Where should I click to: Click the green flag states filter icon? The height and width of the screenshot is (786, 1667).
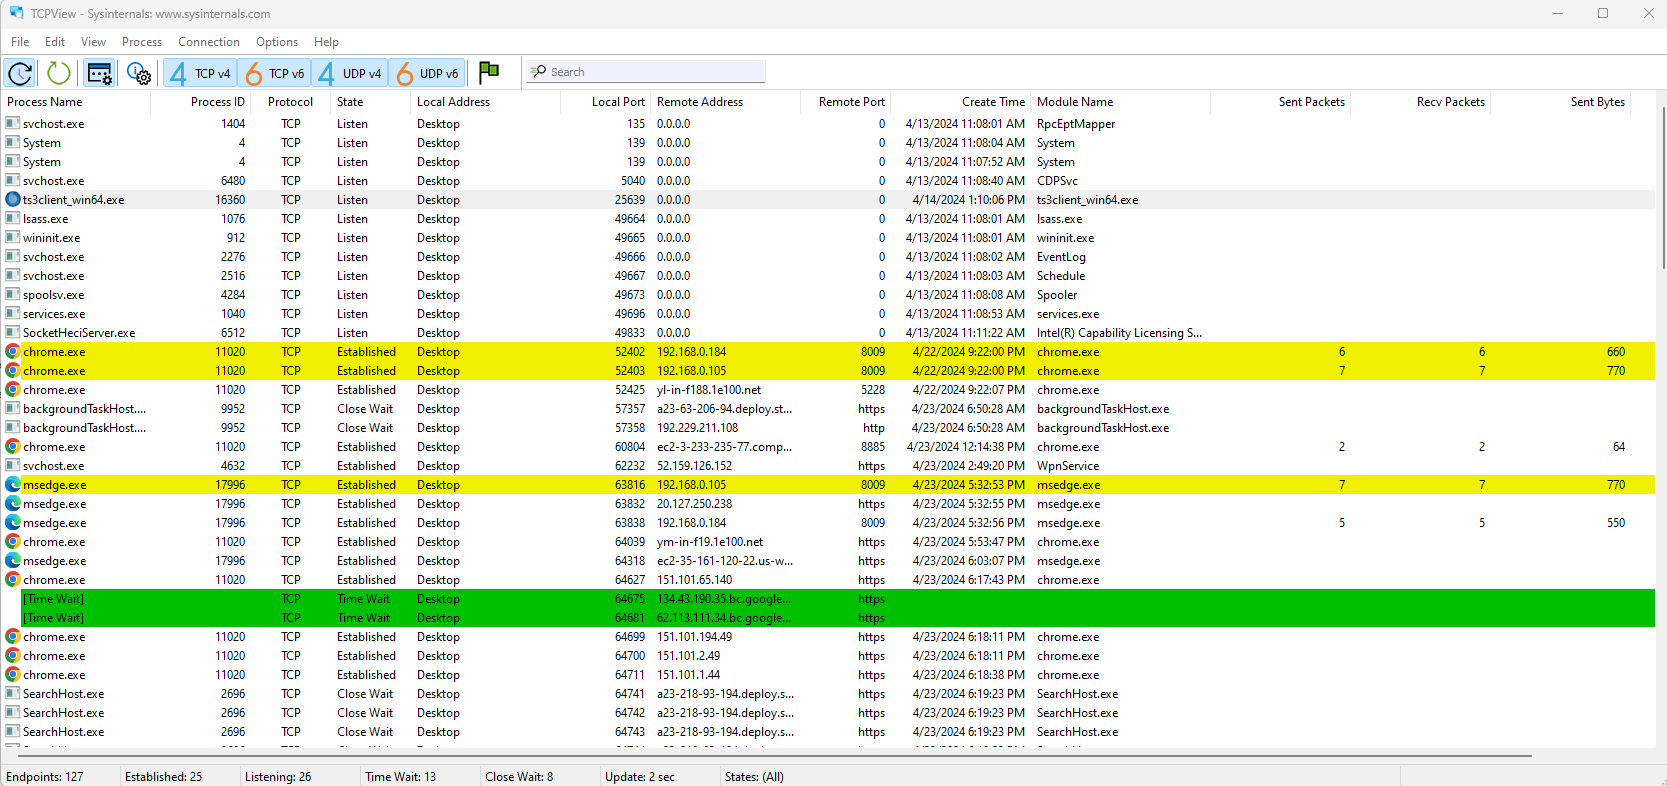pos(489,72)
